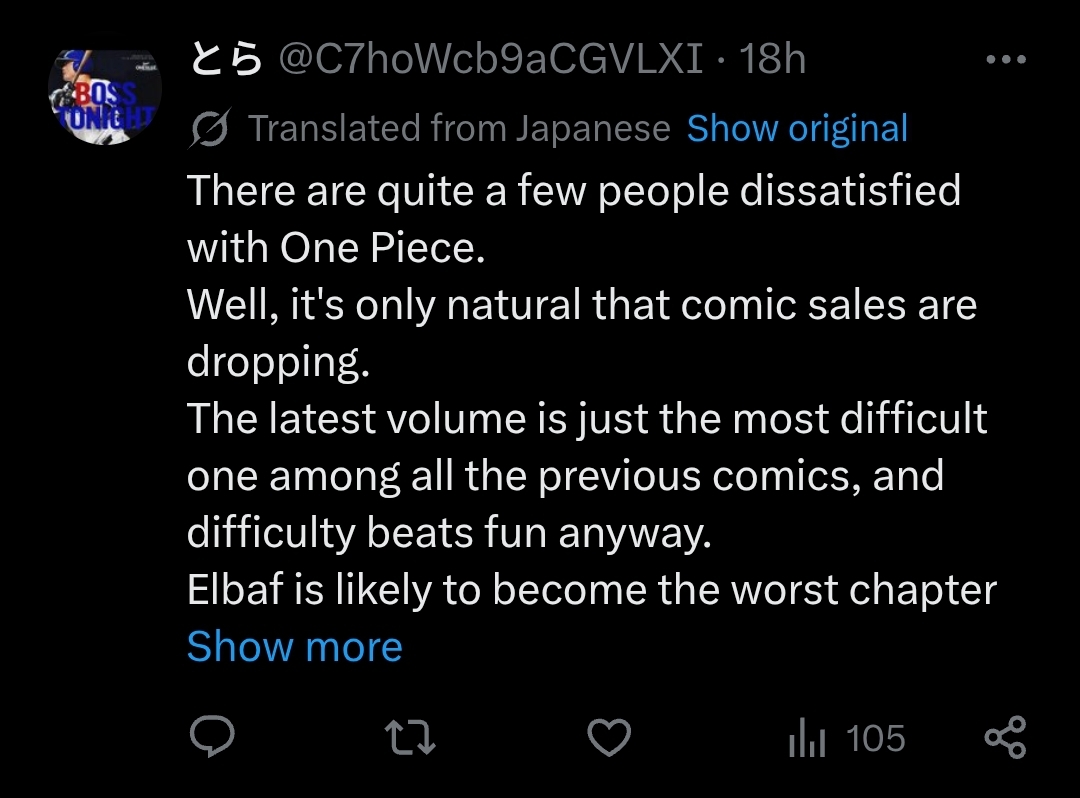Screen dimensions: 1080x798
Task: Like the tweet with the heart icon
Action: [609, 737]
